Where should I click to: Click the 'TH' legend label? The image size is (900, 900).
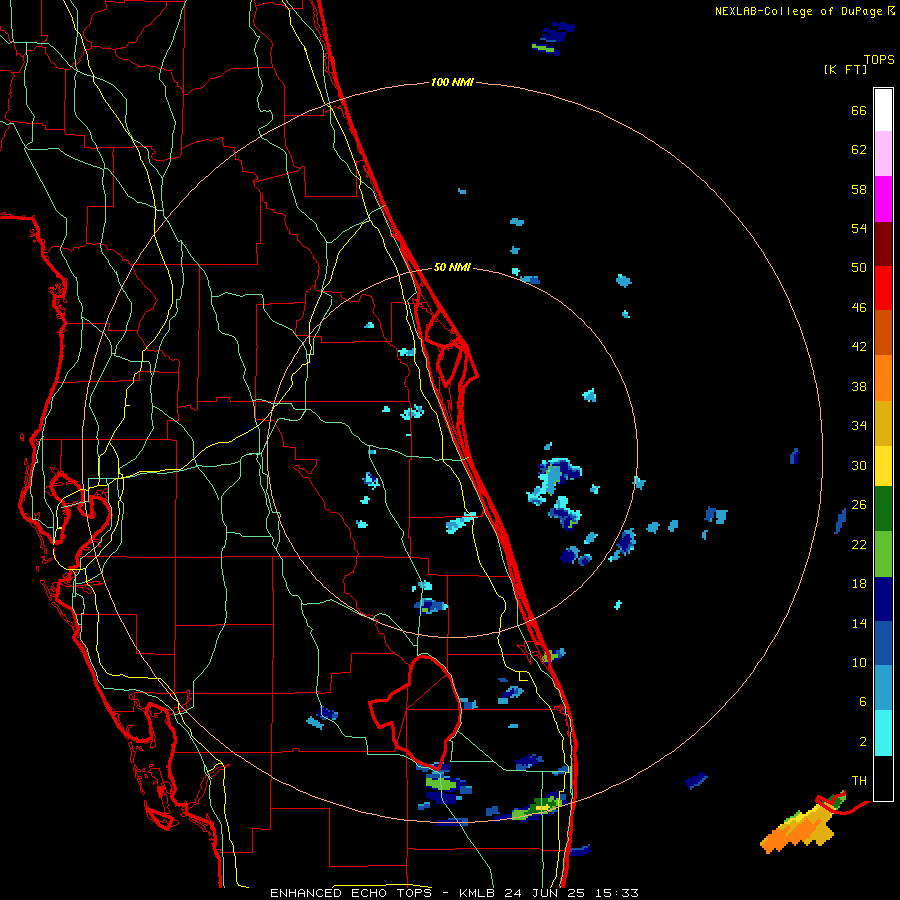[x=859, y=781]
